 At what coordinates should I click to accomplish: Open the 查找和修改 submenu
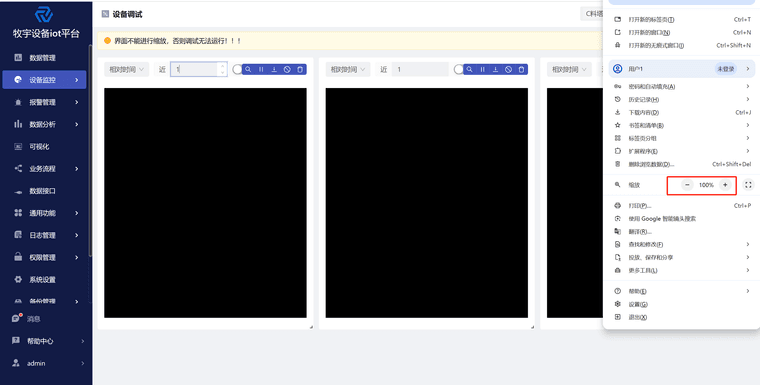pyautogui.click(x=681, y=244)
